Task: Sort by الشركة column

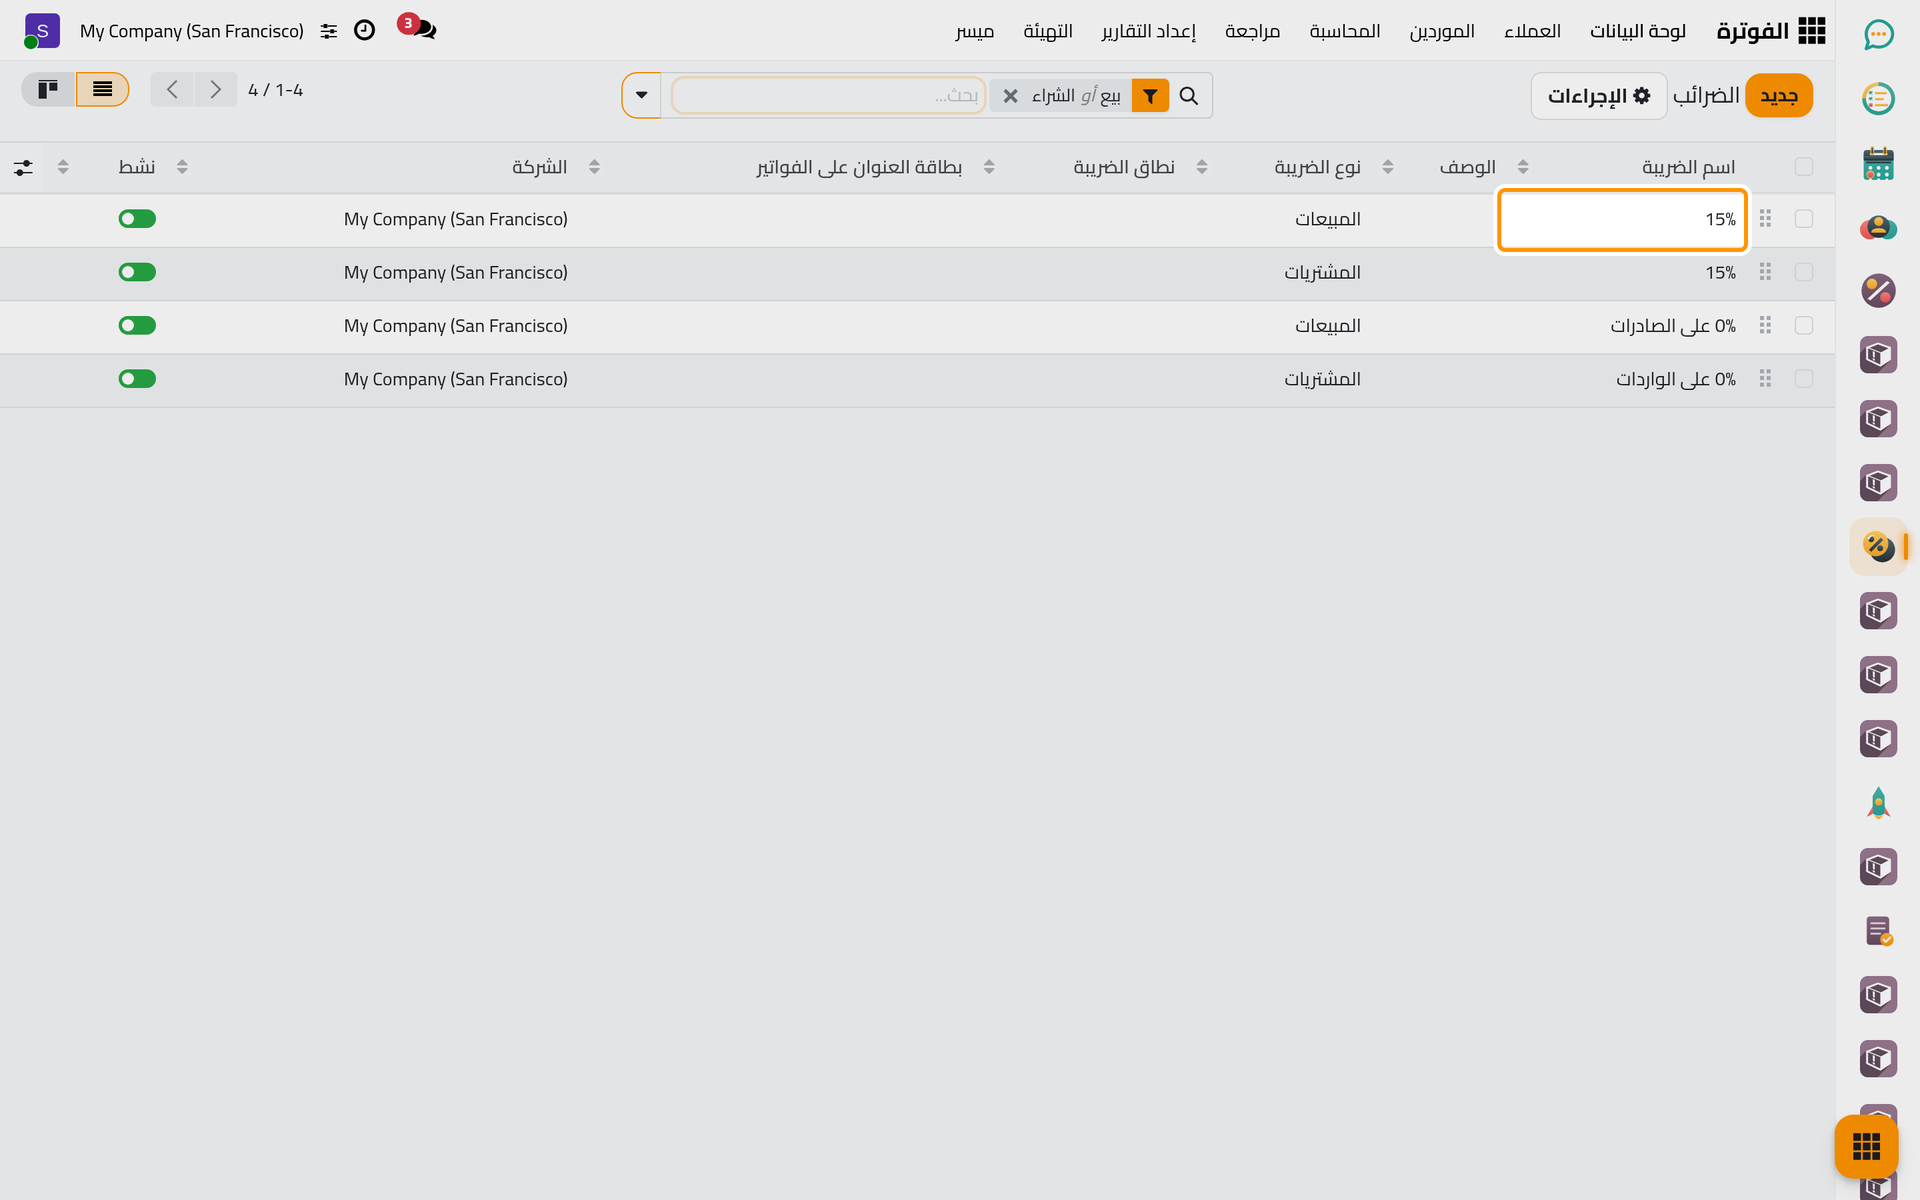Action: coord(540,167)
